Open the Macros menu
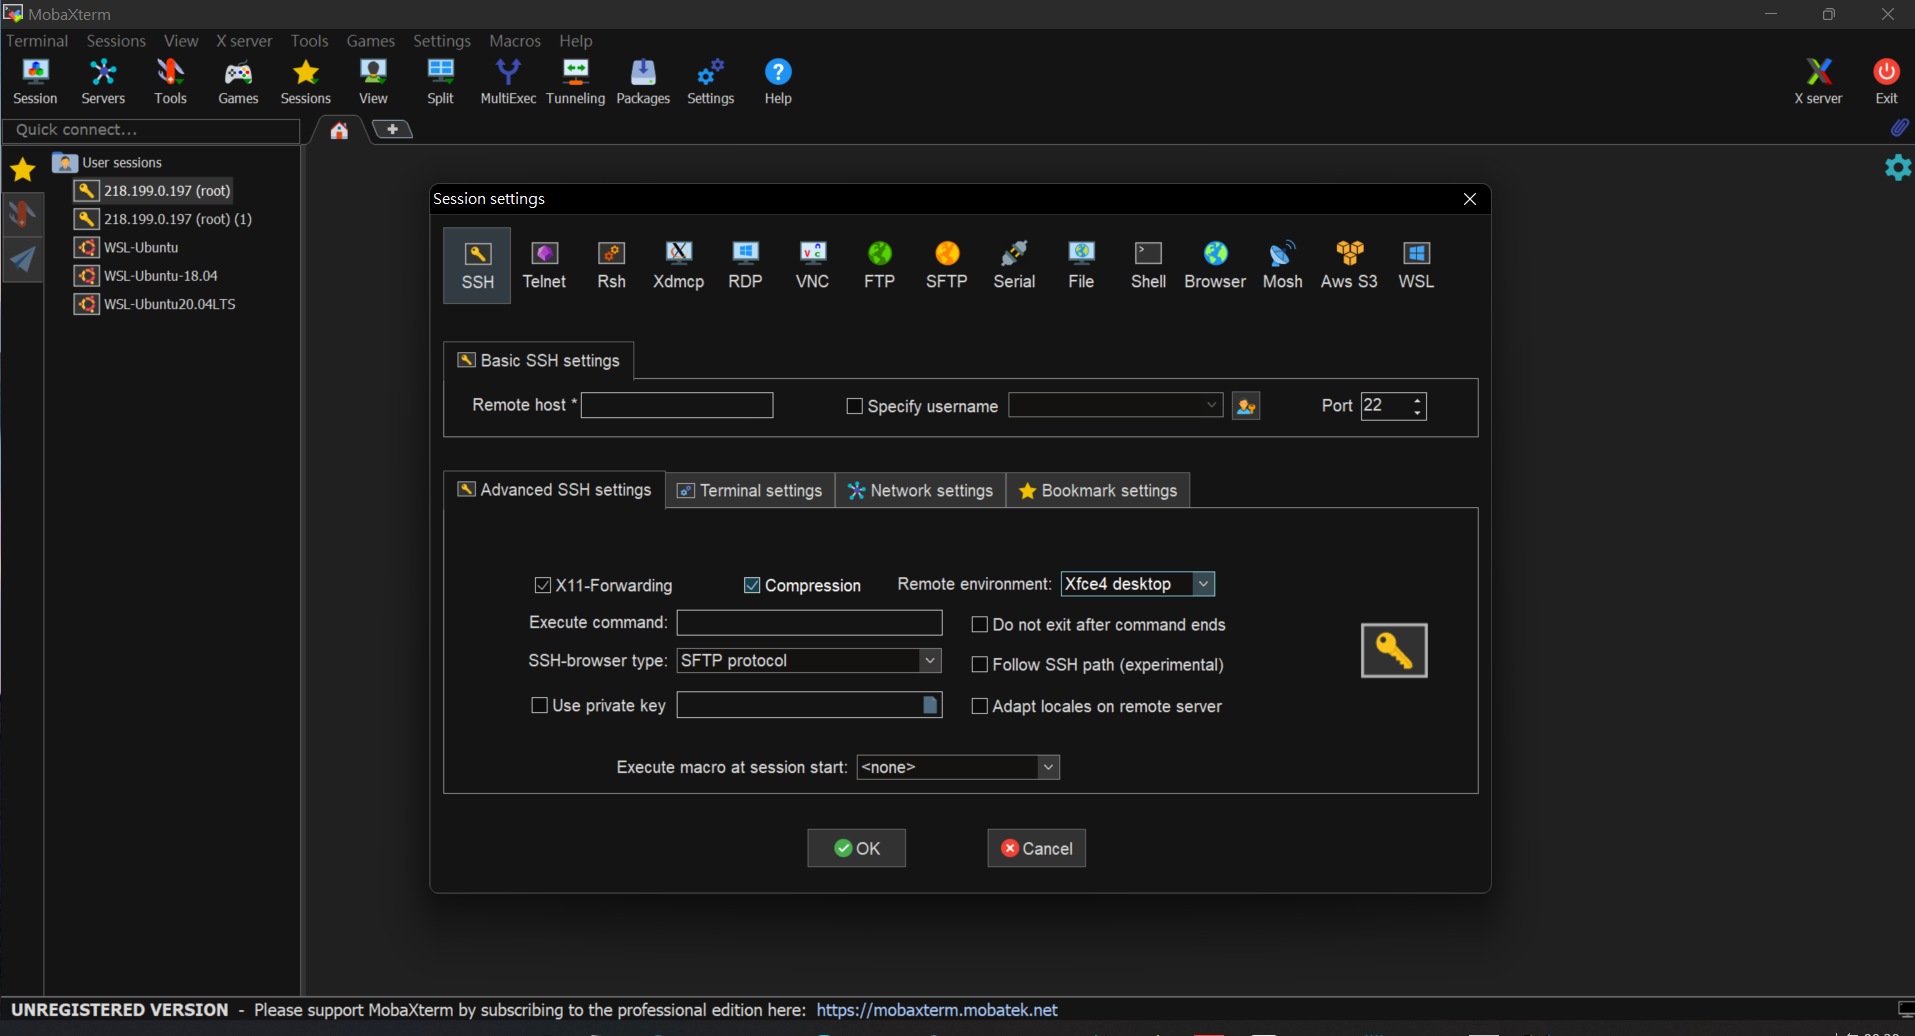Viewport: 1915px width, 1036px height. point(514,41)
